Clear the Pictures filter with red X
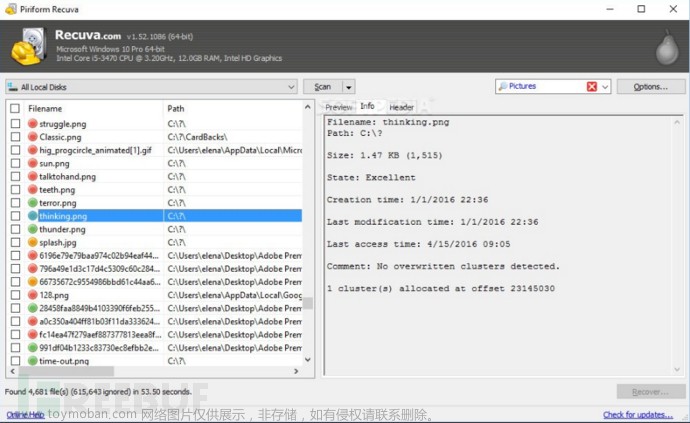 592,87
